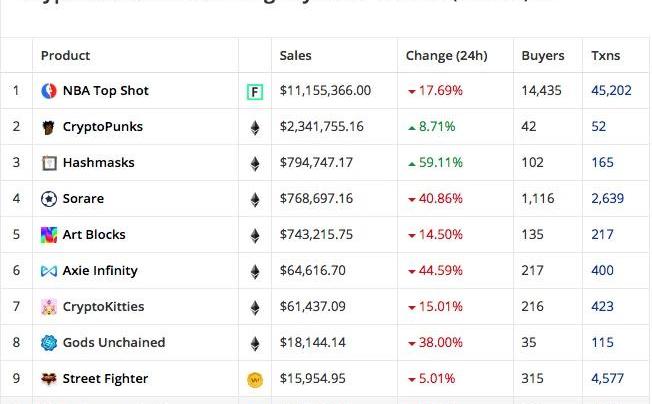The image size is (652, 404).
Task: Open the NBA Top Shot product link
Action: pos(105,91)
